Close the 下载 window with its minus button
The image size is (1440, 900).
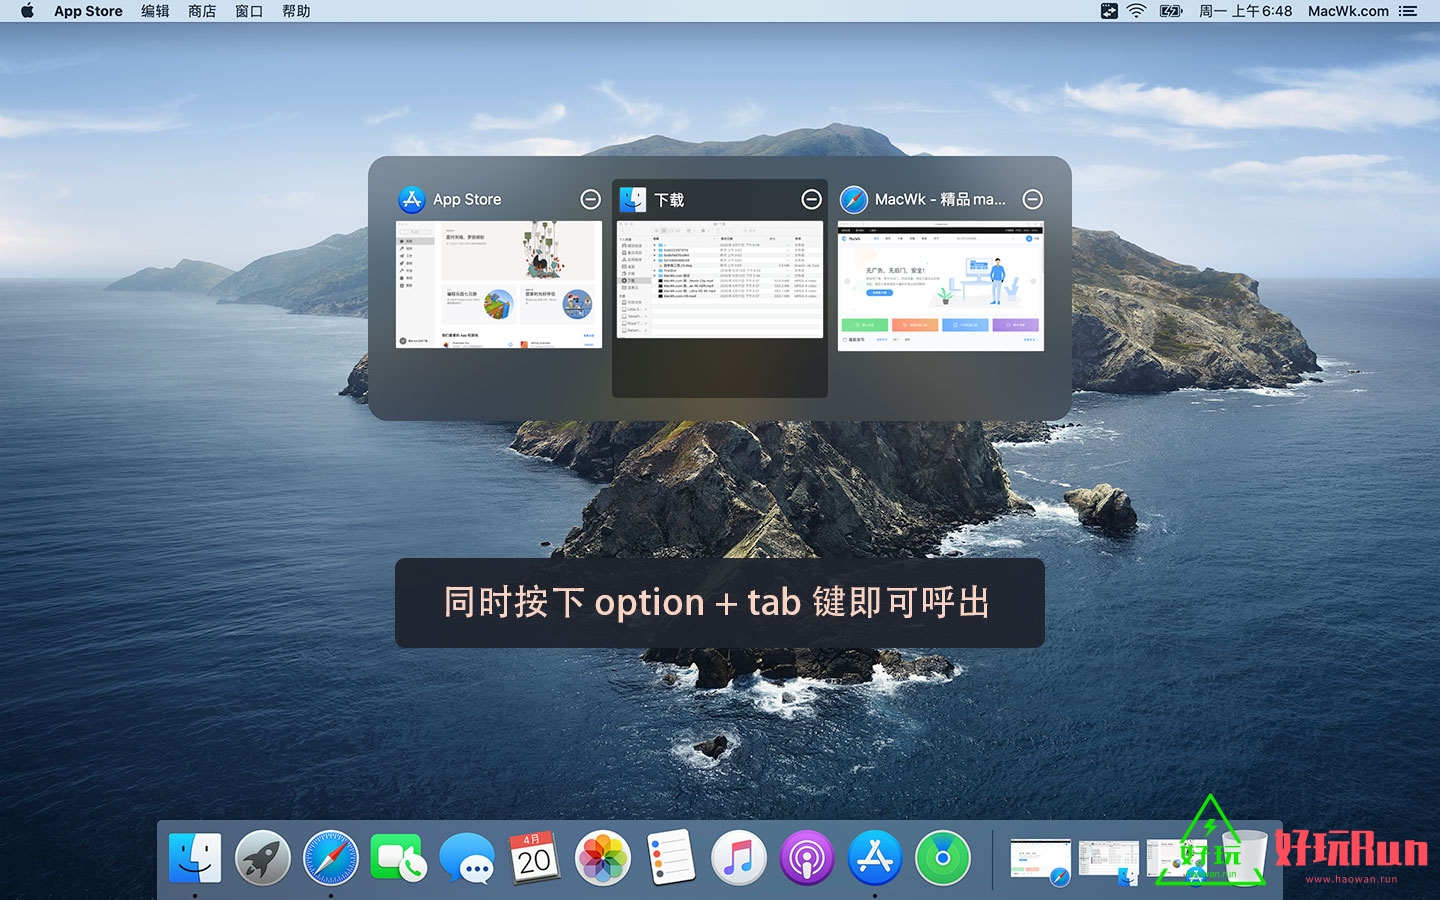(811, 199)
